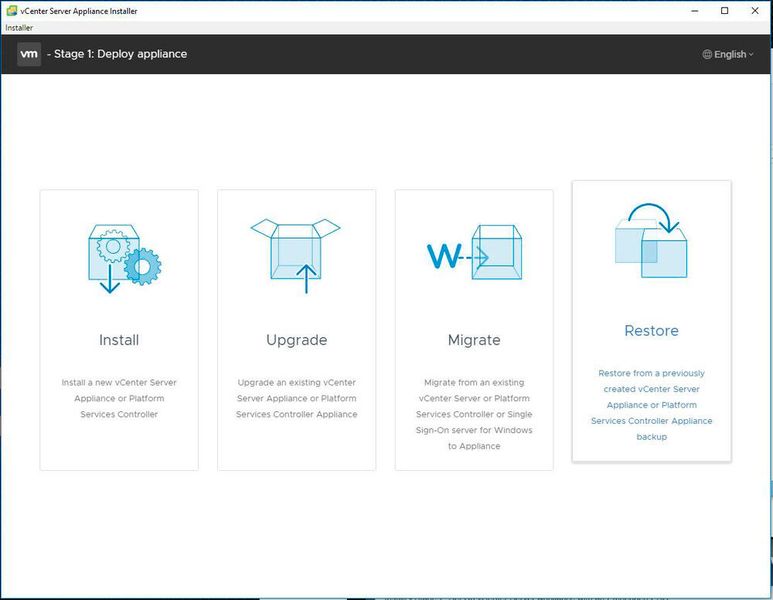Click 'Restore from a previously' description

pyautogui.click(x=651, y=405)
